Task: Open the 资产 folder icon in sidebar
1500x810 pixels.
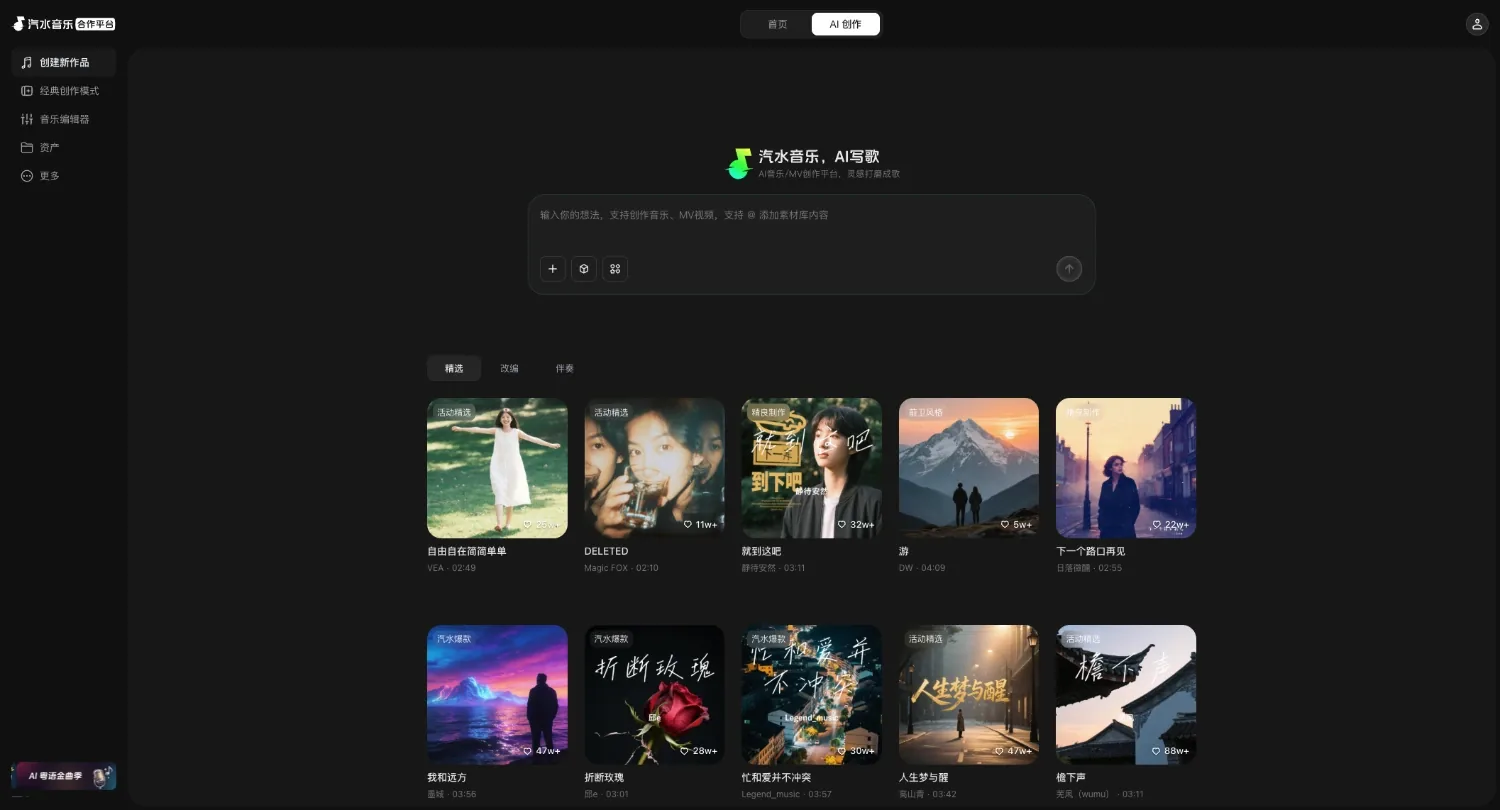Action: click(x=27, y=147)
